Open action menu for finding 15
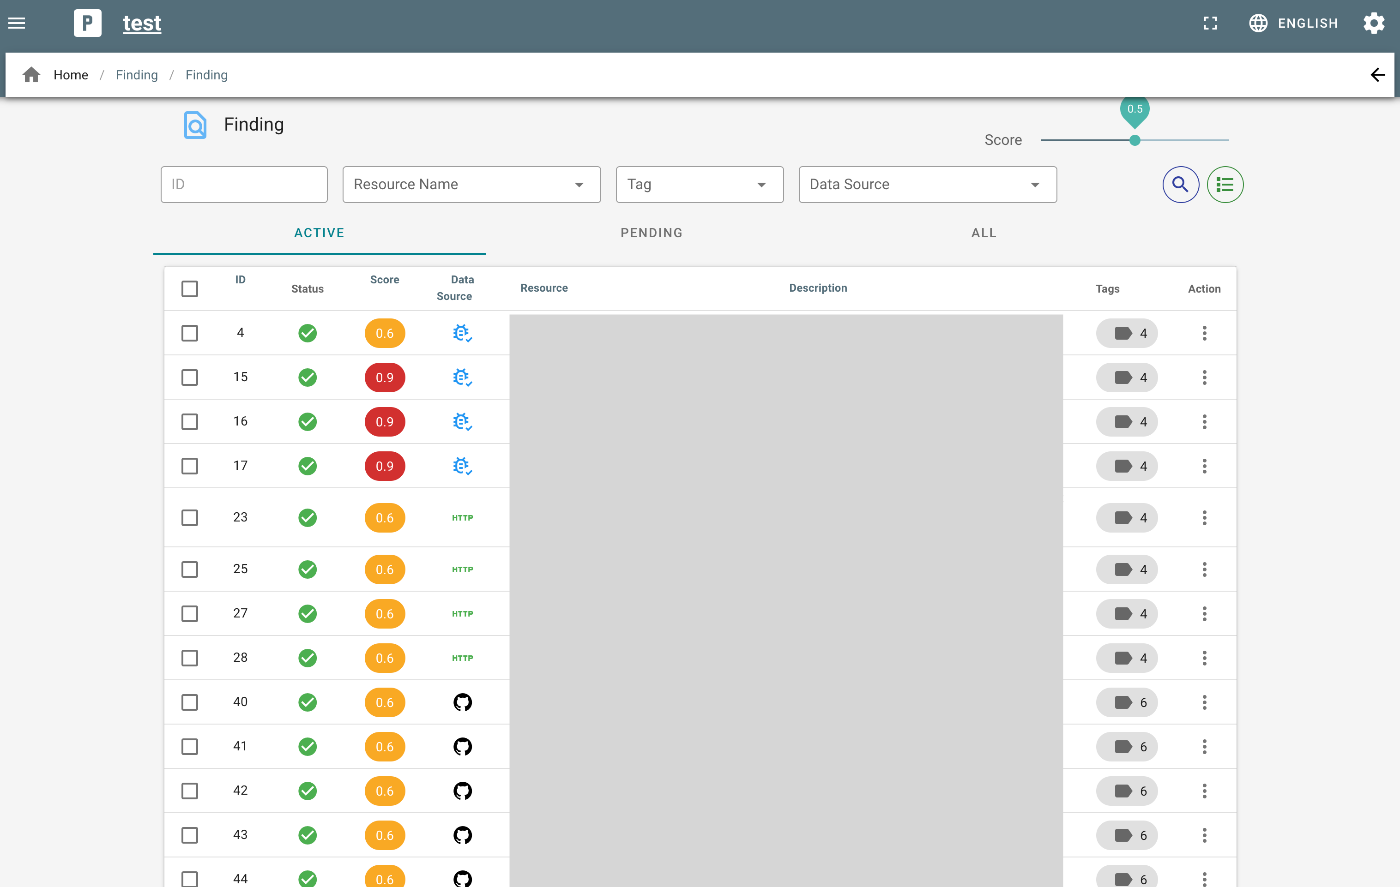 click(1204, 377)
